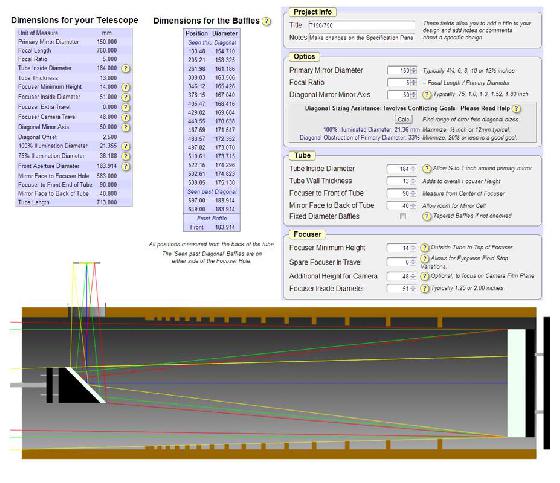This screenshot has height=483, width=560.
Task: Click help icon next to Tube Inside Diameter 184.000
Action: pos(125,68)
